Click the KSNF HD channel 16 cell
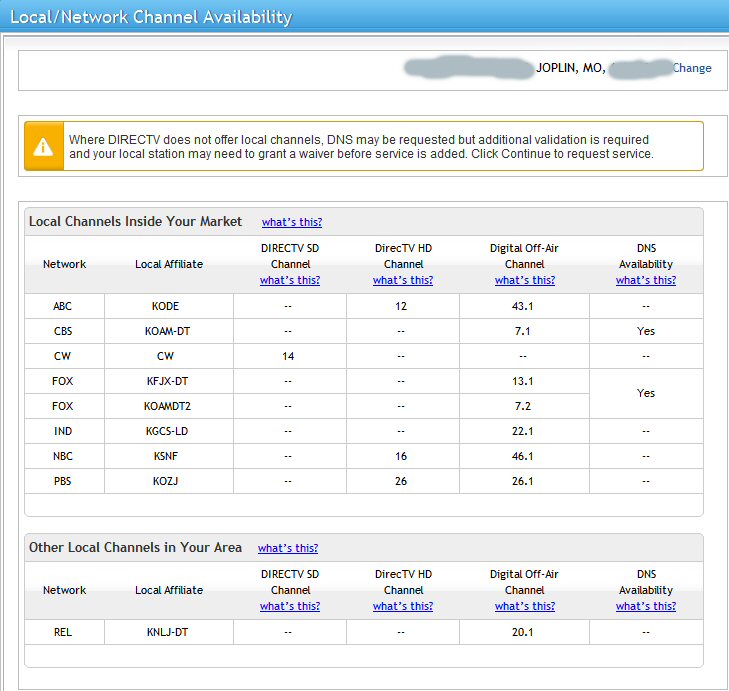Image resolution: width=729 pixels, height=691 pixels. 403,455
